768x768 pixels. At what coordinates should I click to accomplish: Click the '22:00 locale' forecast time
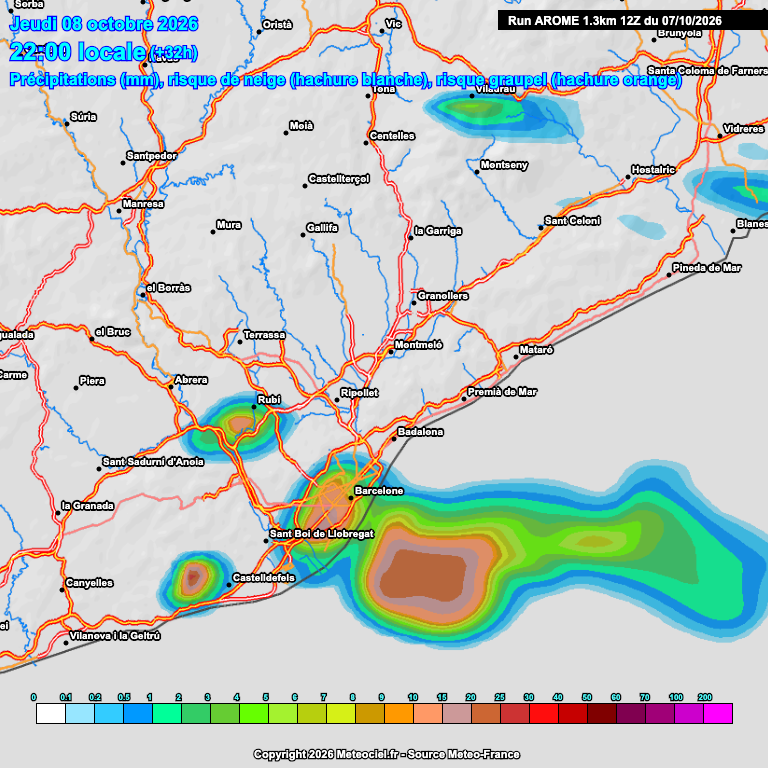[77, 51]
